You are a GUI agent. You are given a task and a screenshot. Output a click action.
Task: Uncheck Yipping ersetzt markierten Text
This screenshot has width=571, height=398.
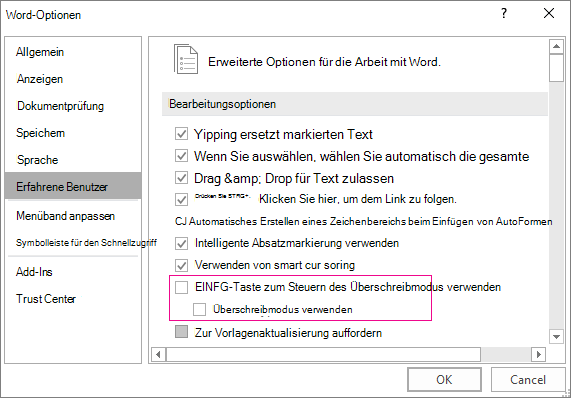pyautogui.click(x=181, y=134)
